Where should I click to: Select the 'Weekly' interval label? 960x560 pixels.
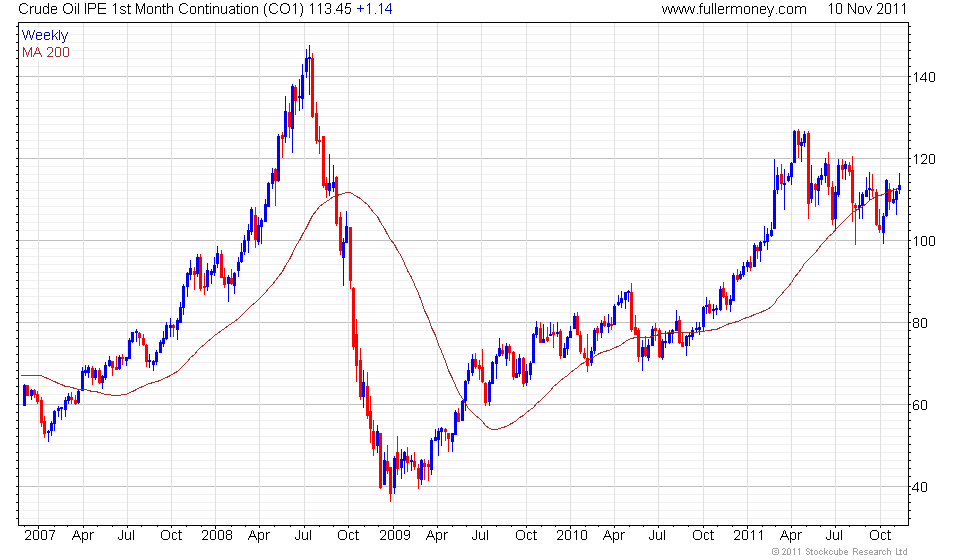[x=45, y=35]
